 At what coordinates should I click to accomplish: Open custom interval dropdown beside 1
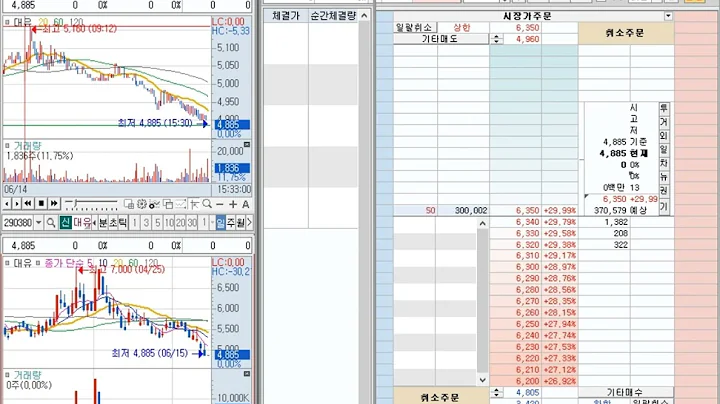click(x=212, y=223)
